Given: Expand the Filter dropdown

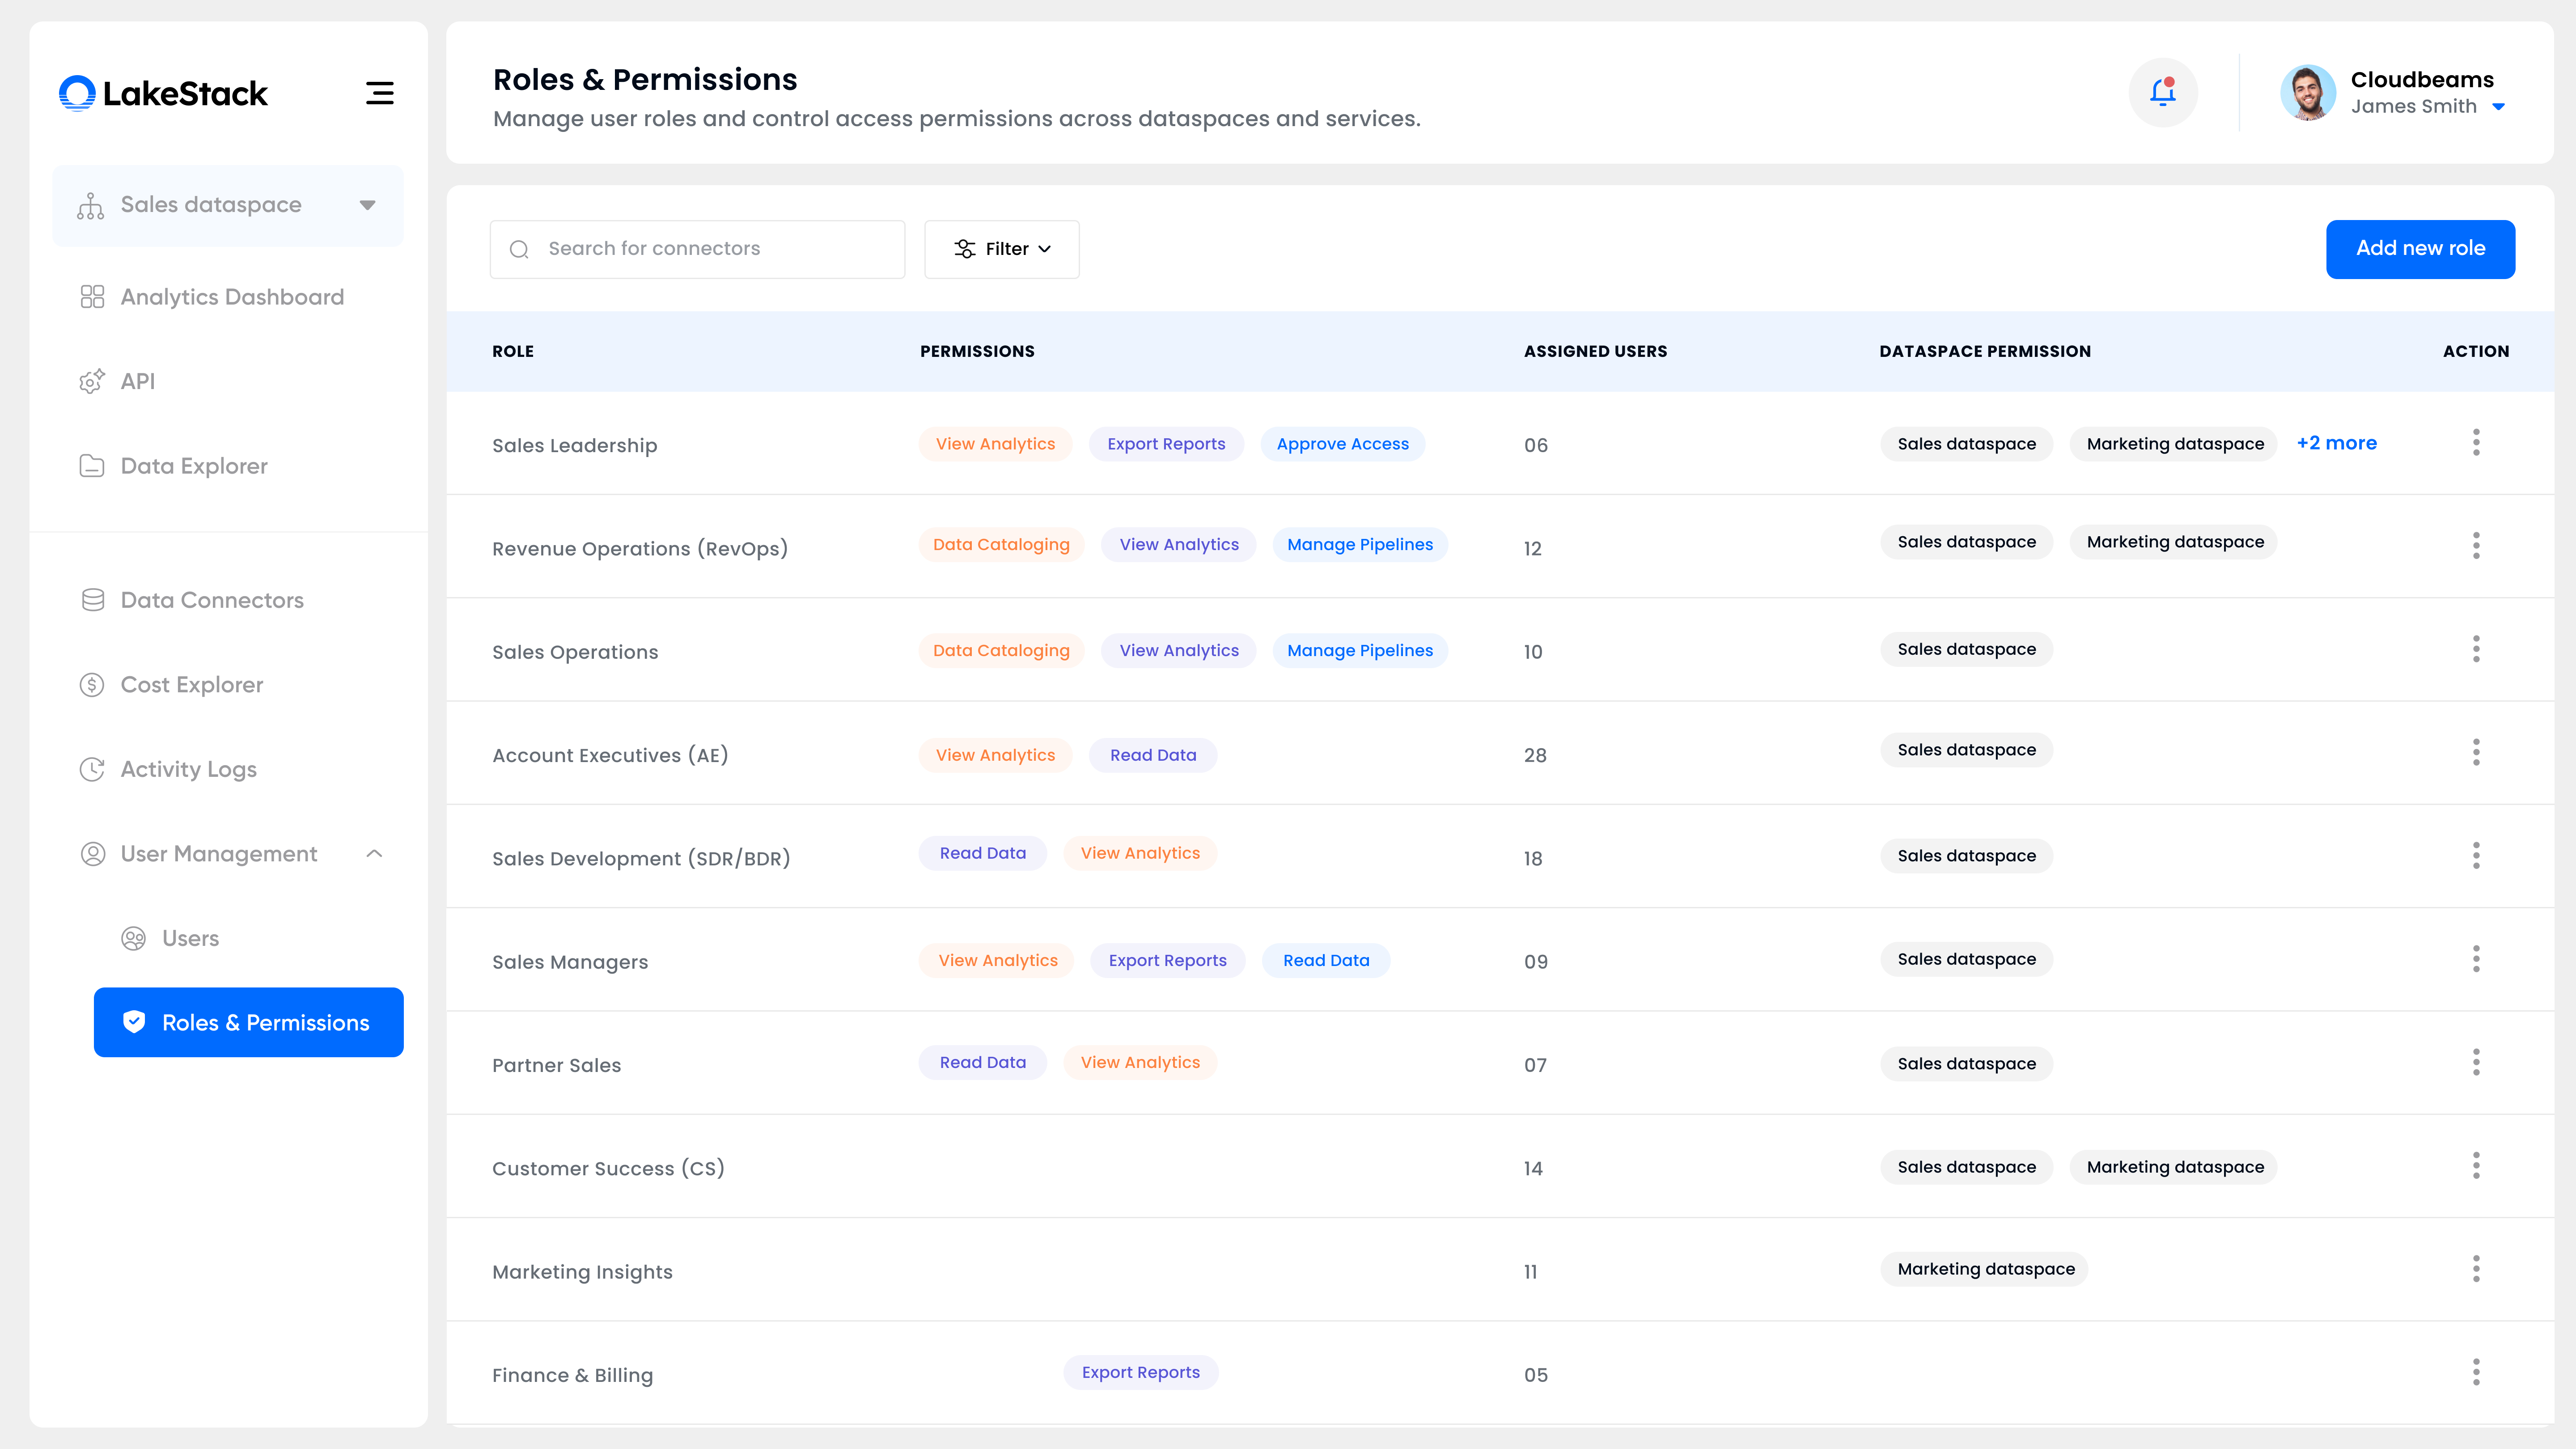Looking at the screenshot, I should coord(1001,249).
